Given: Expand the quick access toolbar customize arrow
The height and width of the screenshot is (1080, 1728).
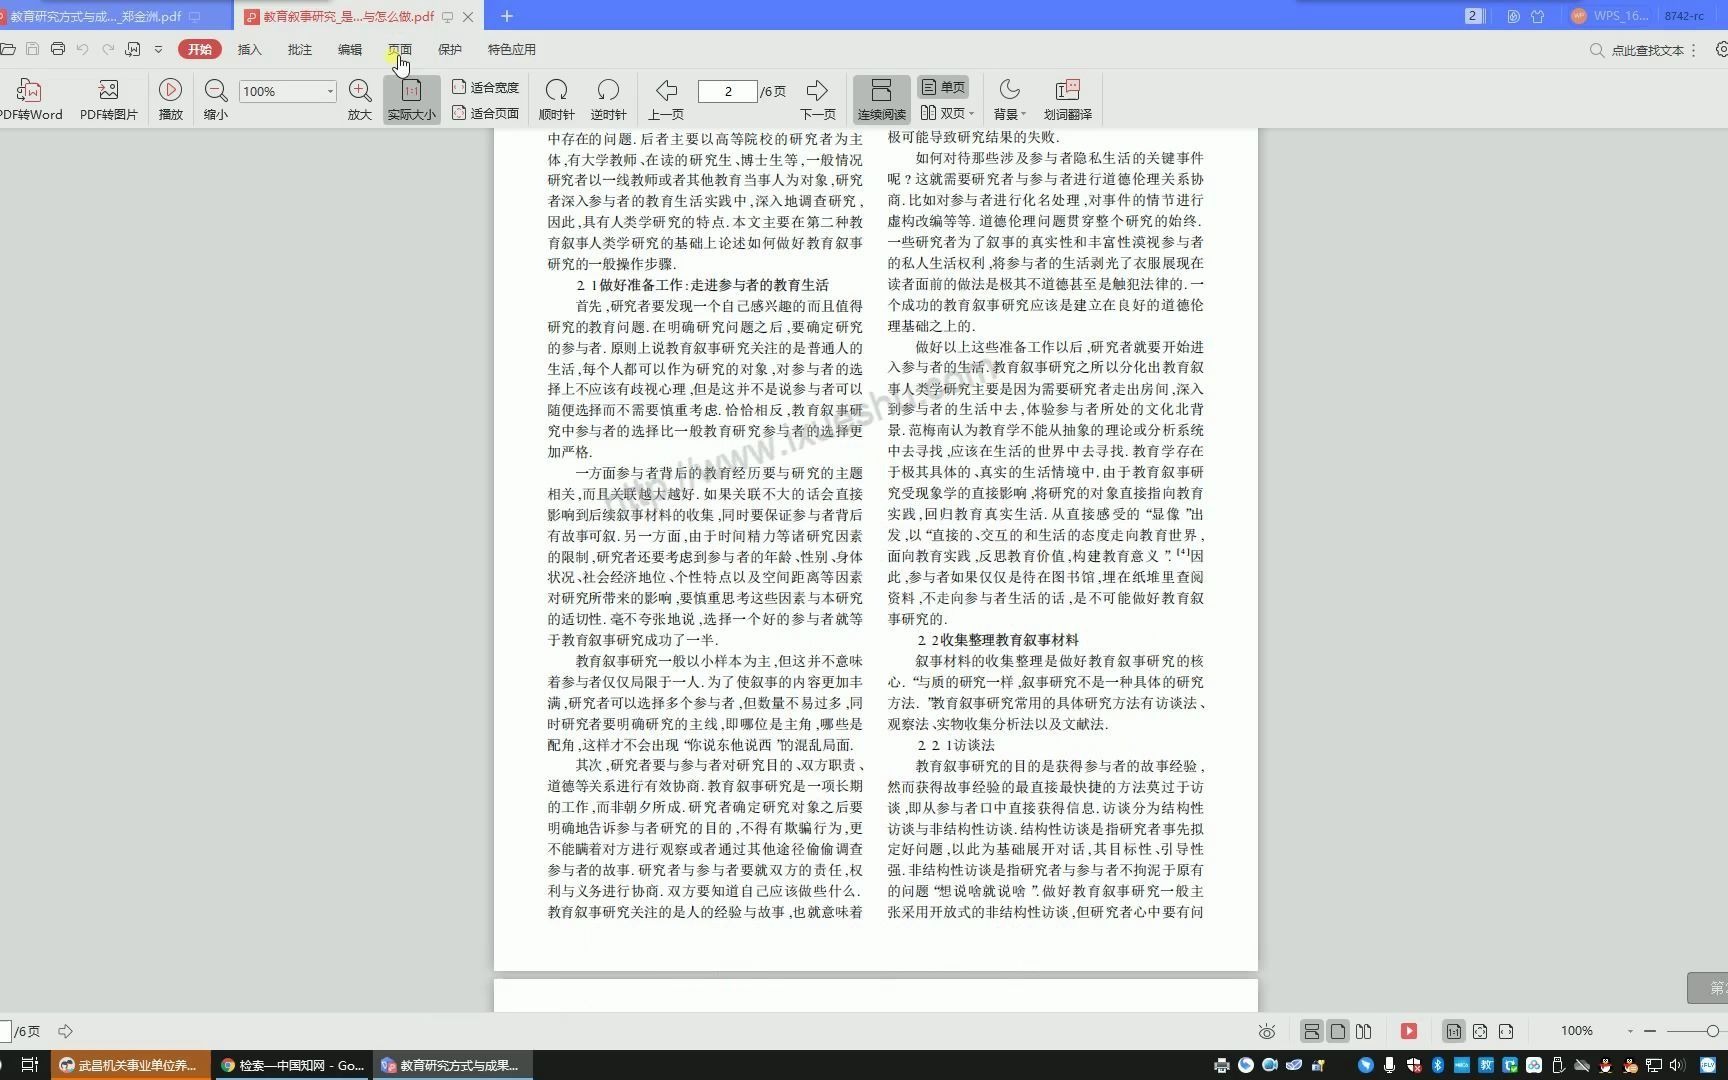Looking at the screenshot, I should click(x=158, y=49).
